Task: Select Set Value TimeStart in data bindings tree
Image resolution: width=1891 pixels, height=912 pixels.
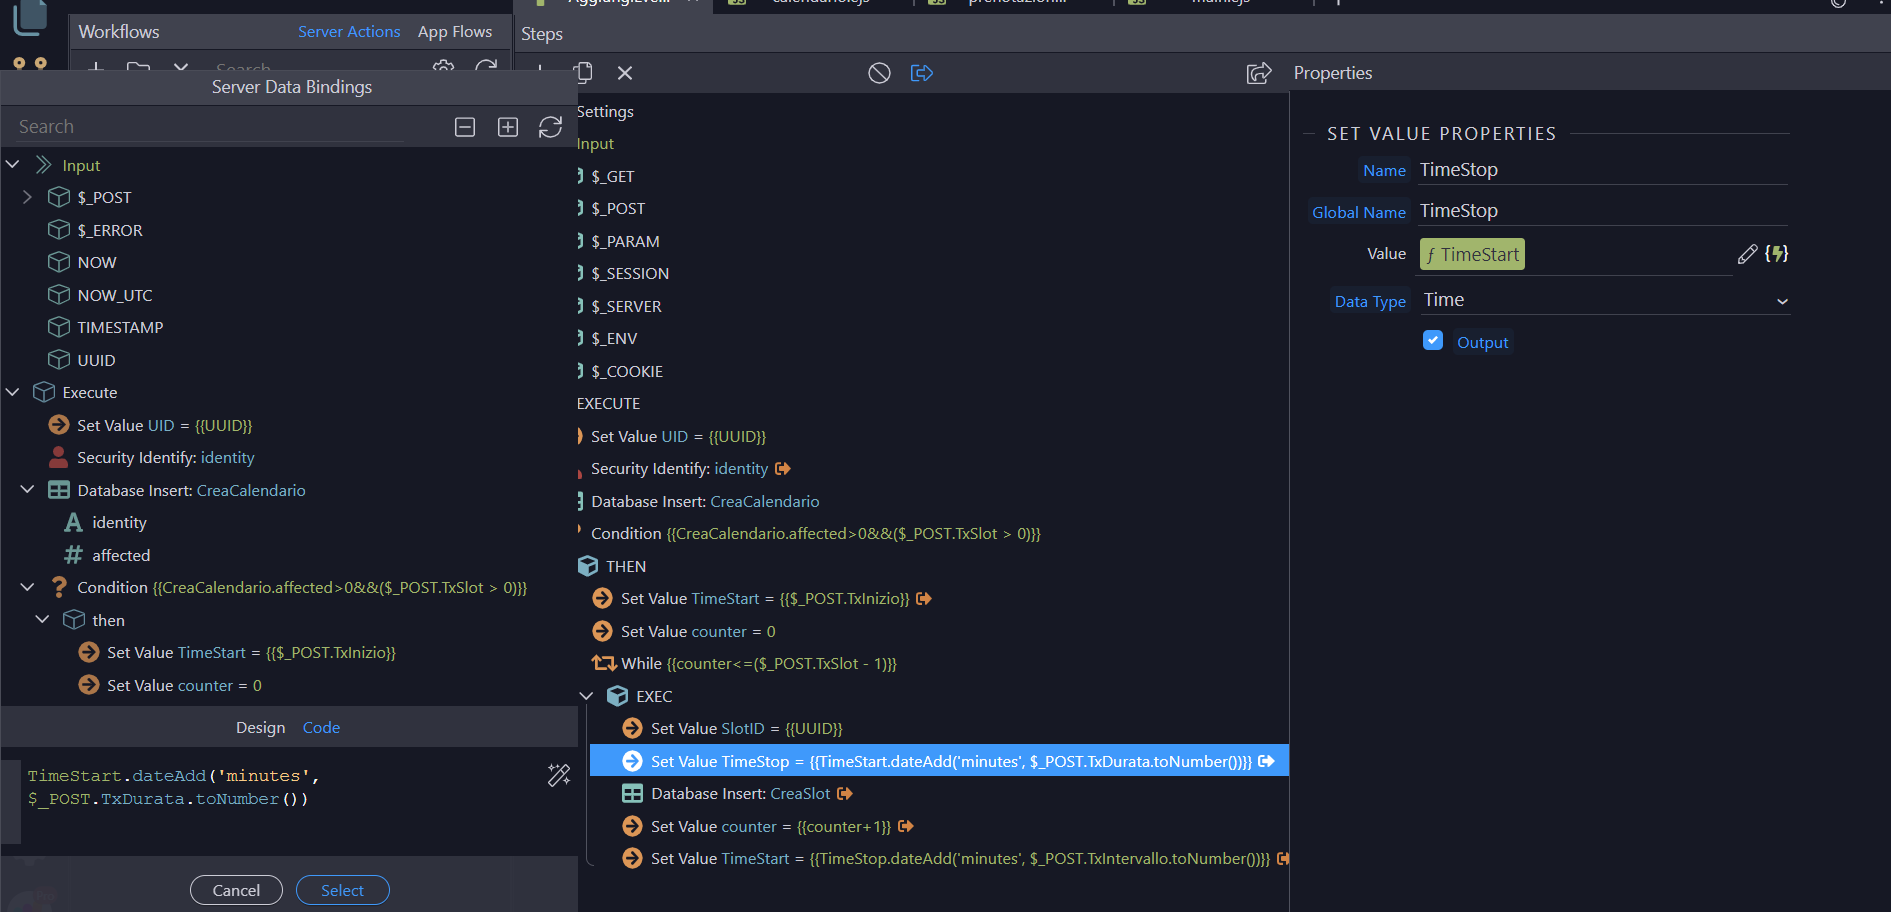Action: [251, 653]
